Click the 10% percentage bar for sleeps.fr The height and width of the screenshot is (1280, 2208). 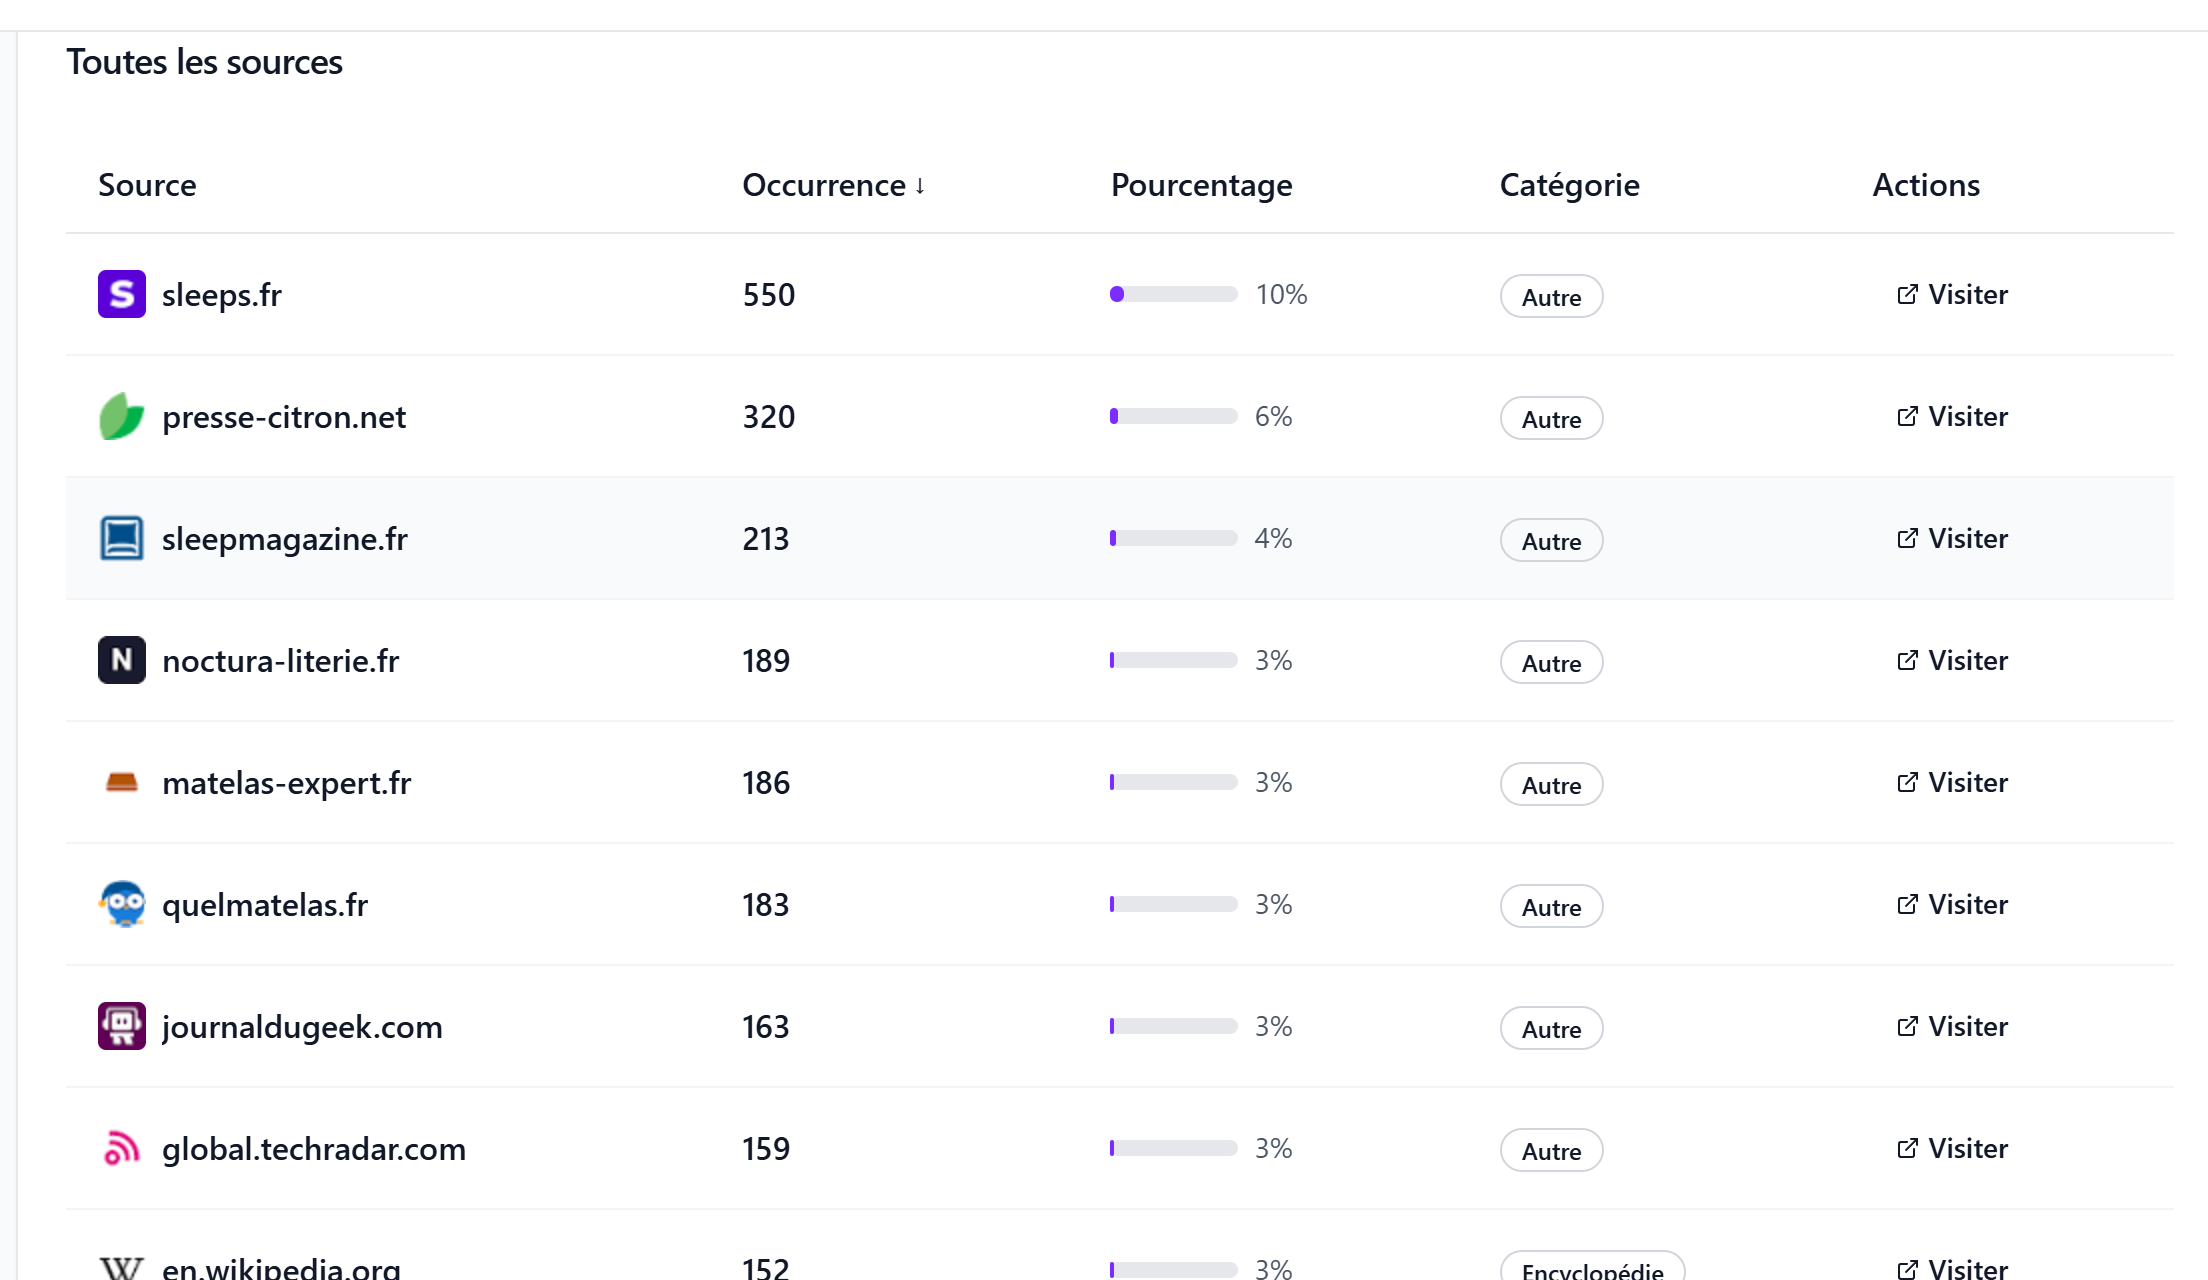[1173, 294]
